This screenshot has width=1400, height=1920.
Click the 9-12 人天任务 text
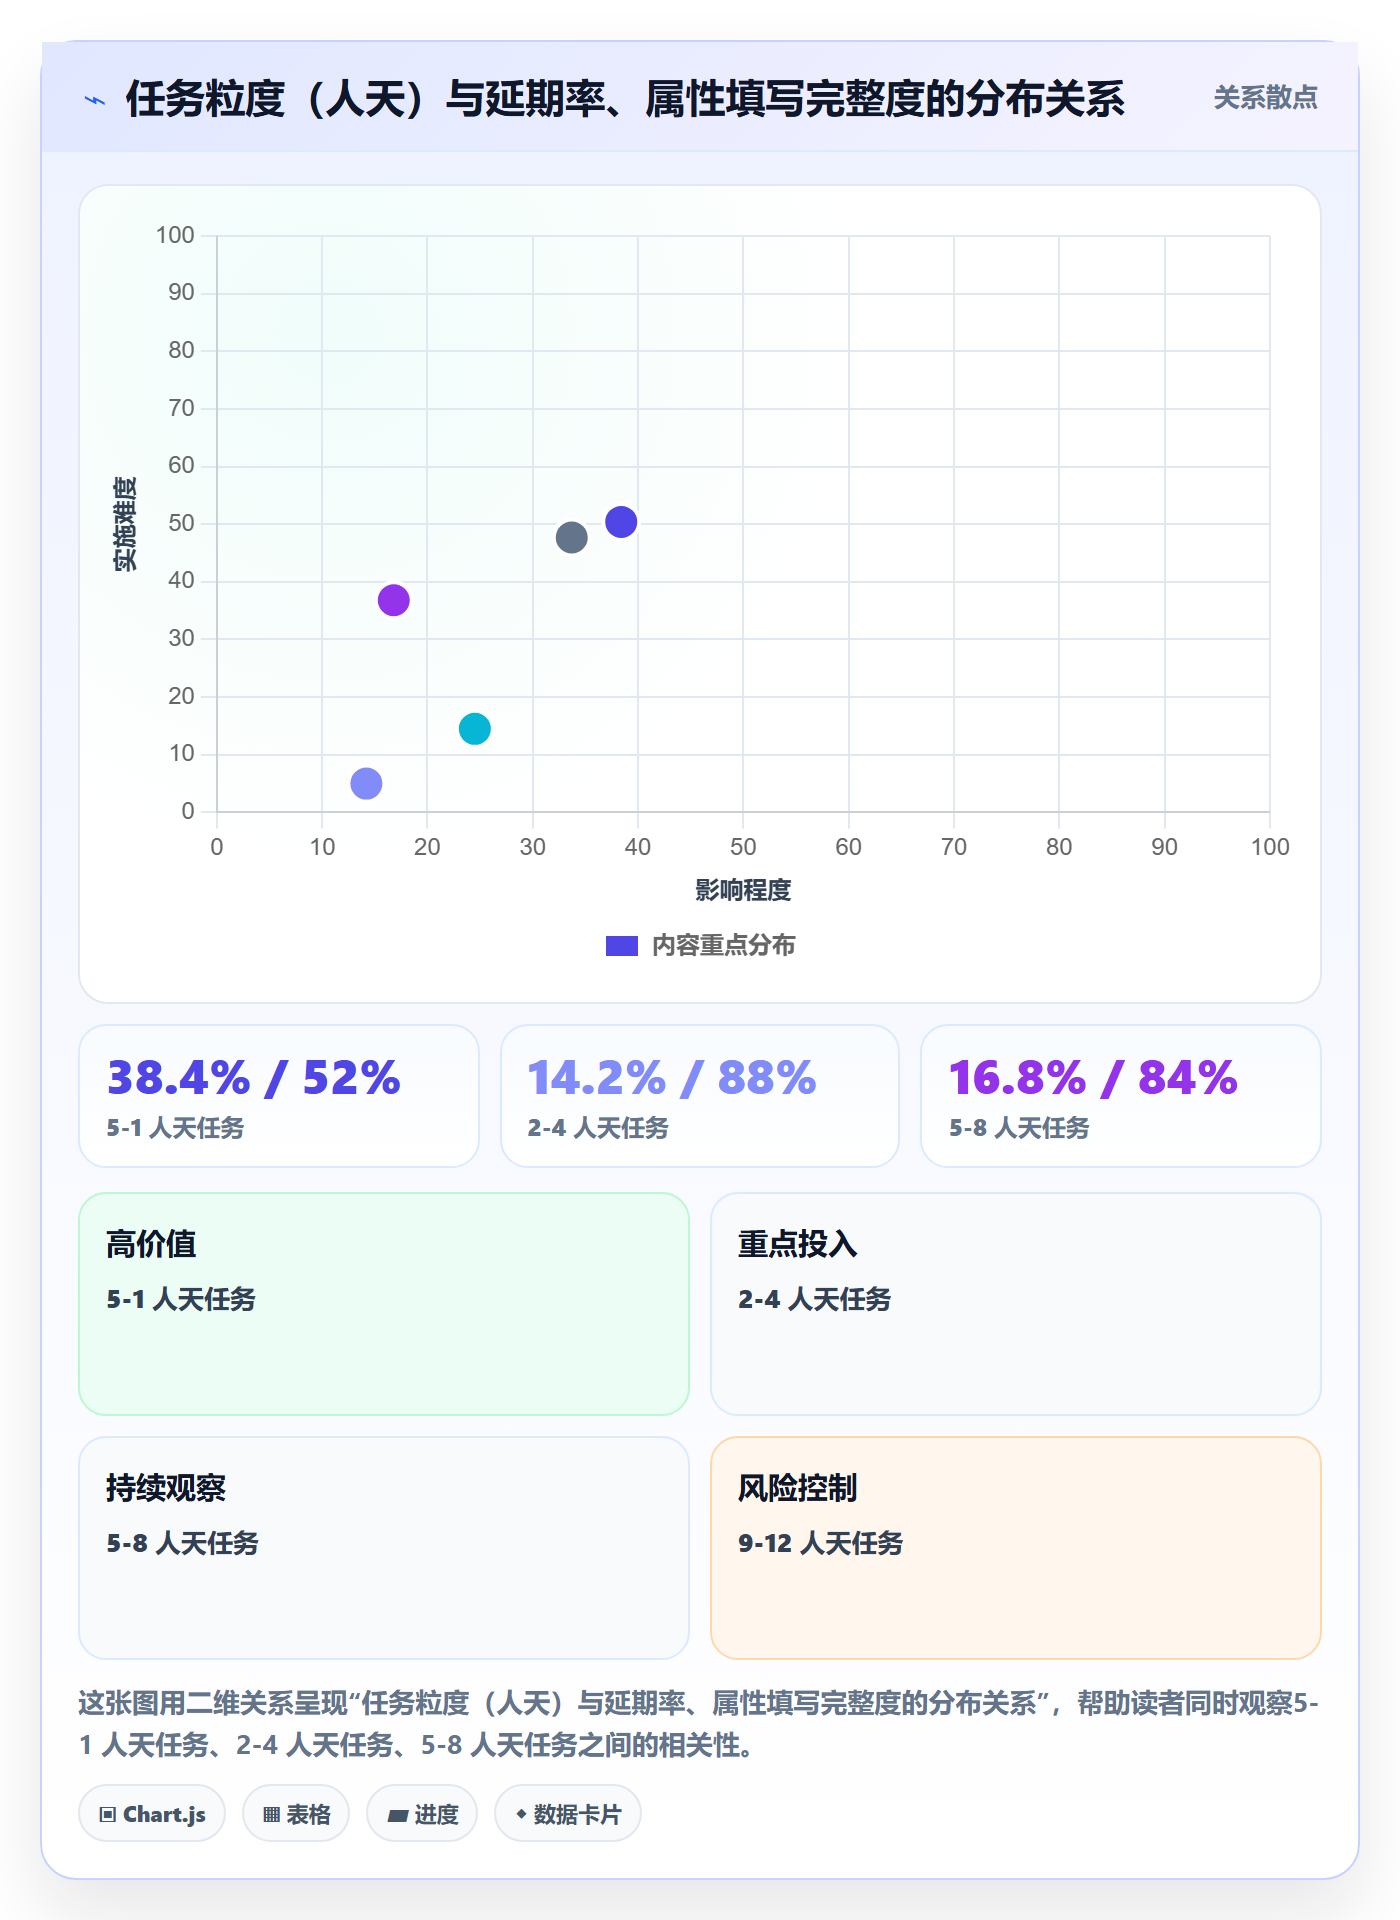tap(820, 1543)
